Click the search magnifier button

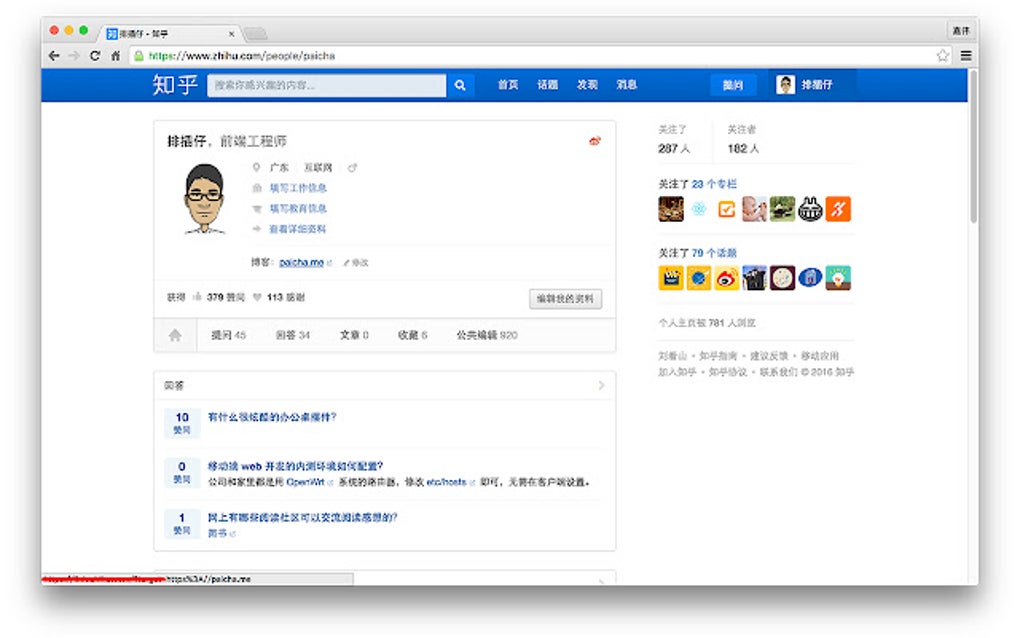[x=460, y=85]
